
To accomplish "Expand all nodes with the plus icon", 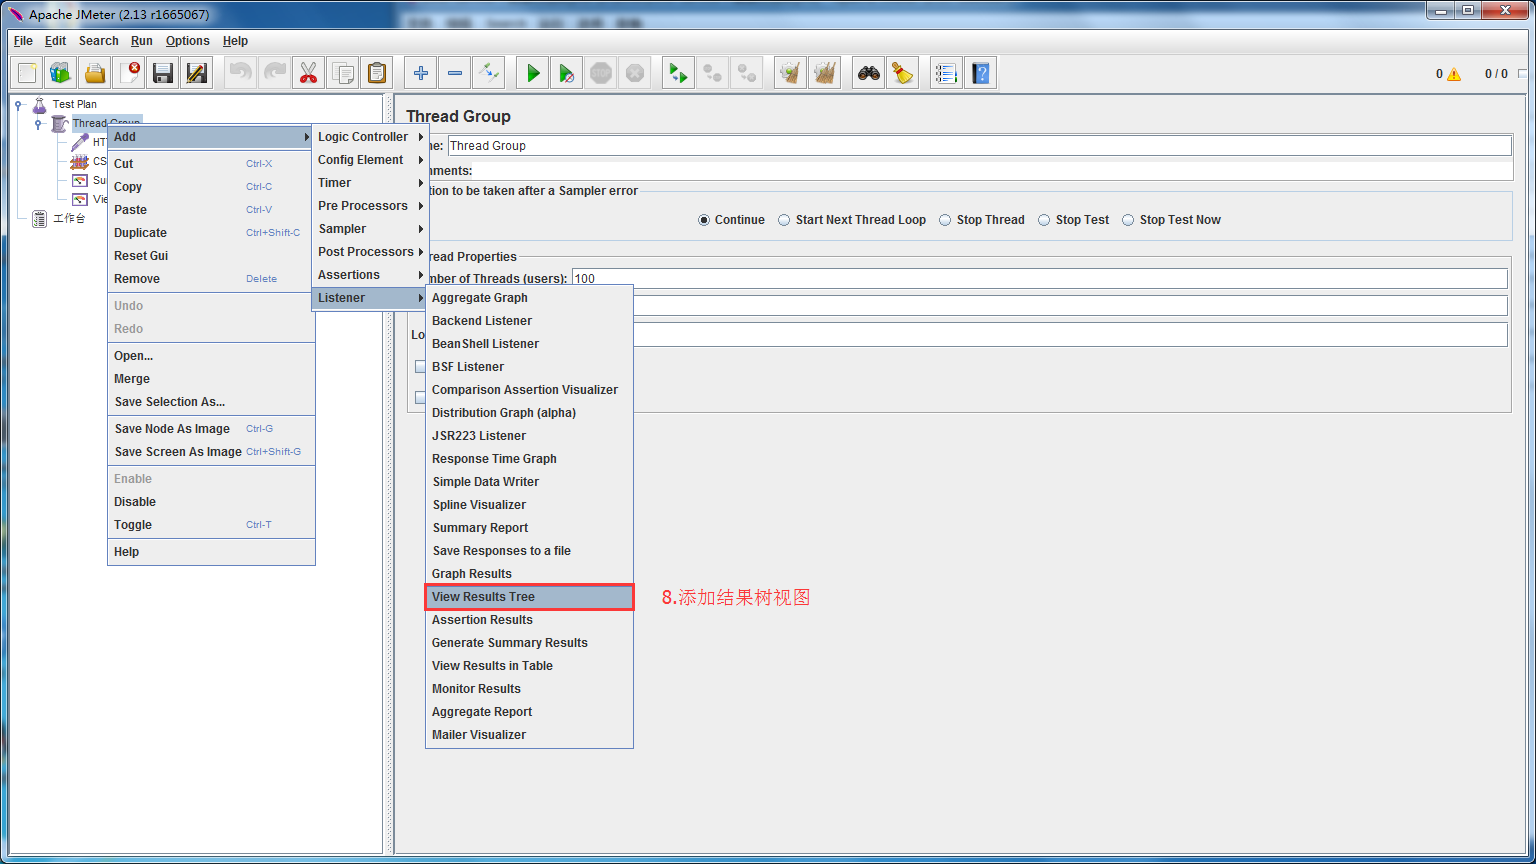I will (421, 73).
